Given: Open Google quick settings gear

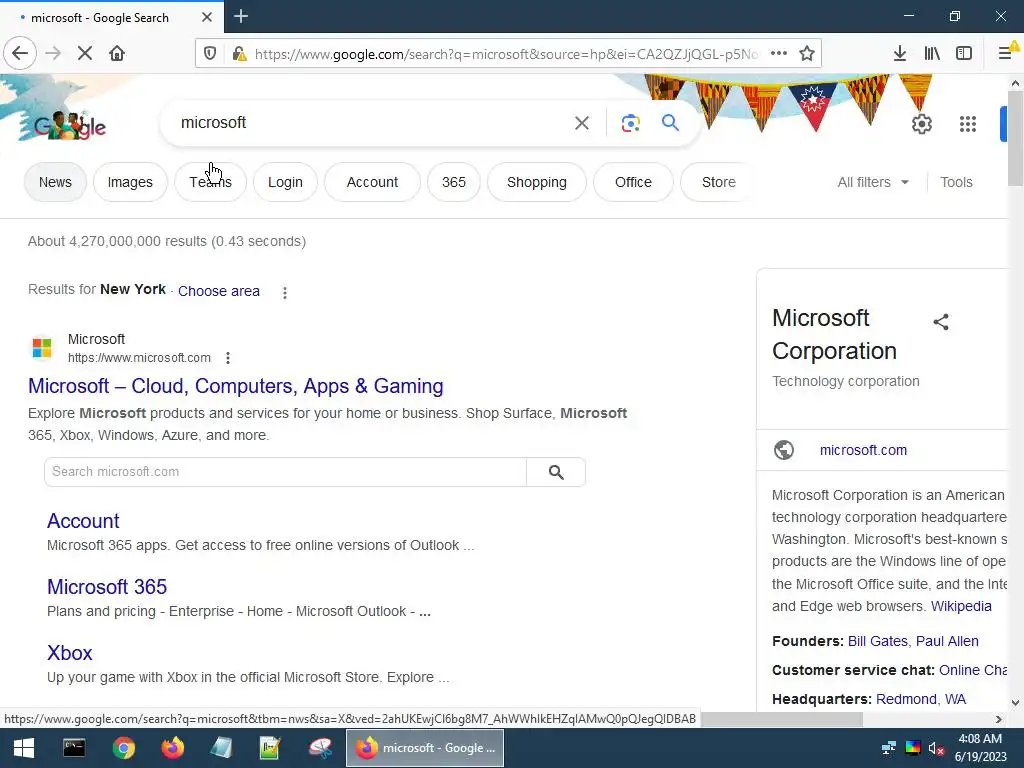Looking at the screenshot, I should click(x=922, y=123).
